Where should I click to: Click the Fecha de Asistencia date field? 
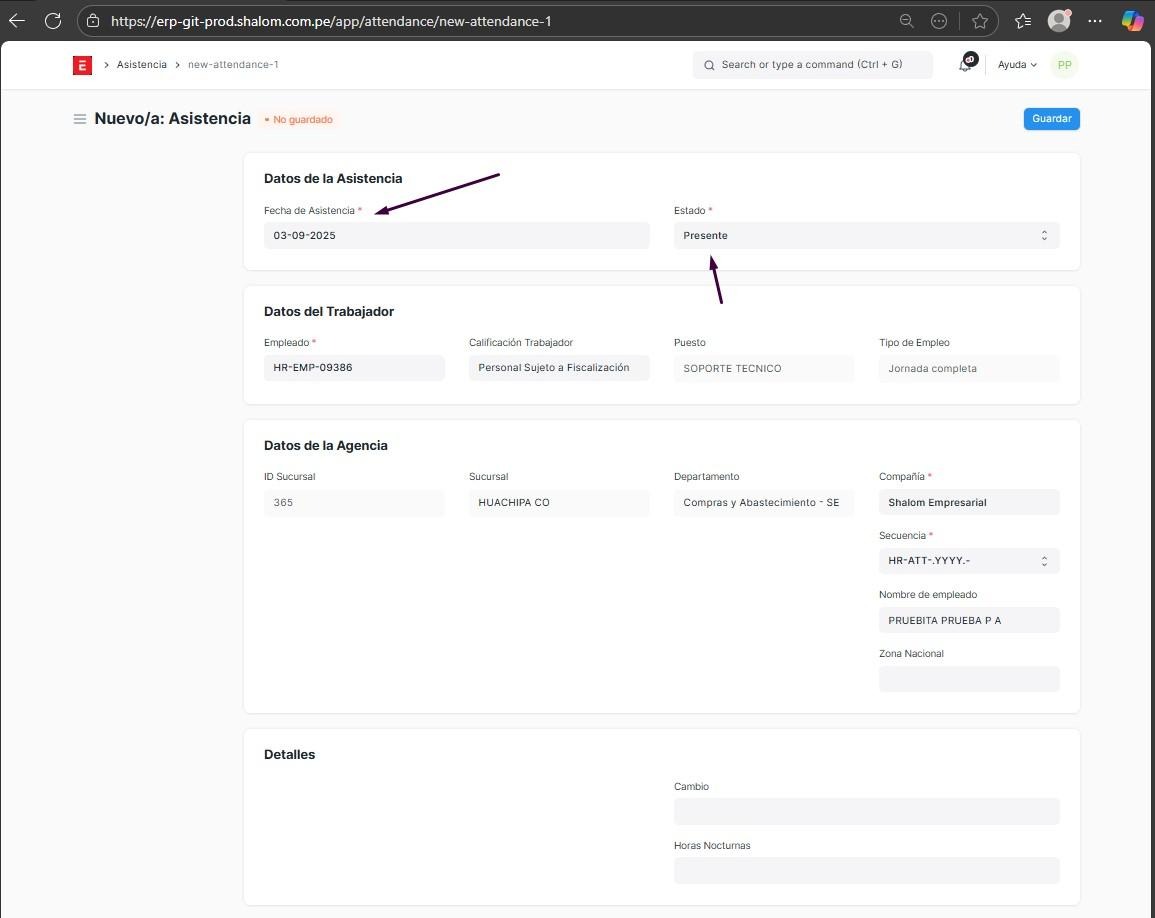(456, 236)
